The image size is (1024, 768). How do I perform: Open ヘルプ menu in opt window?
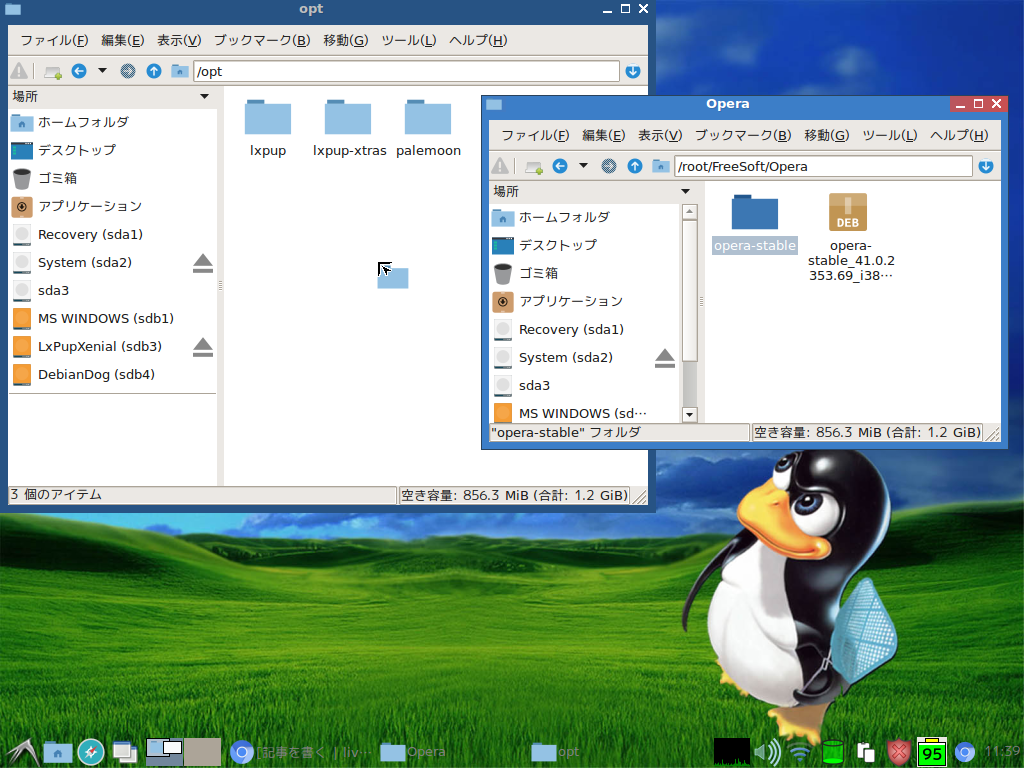(x=478, y=40)
